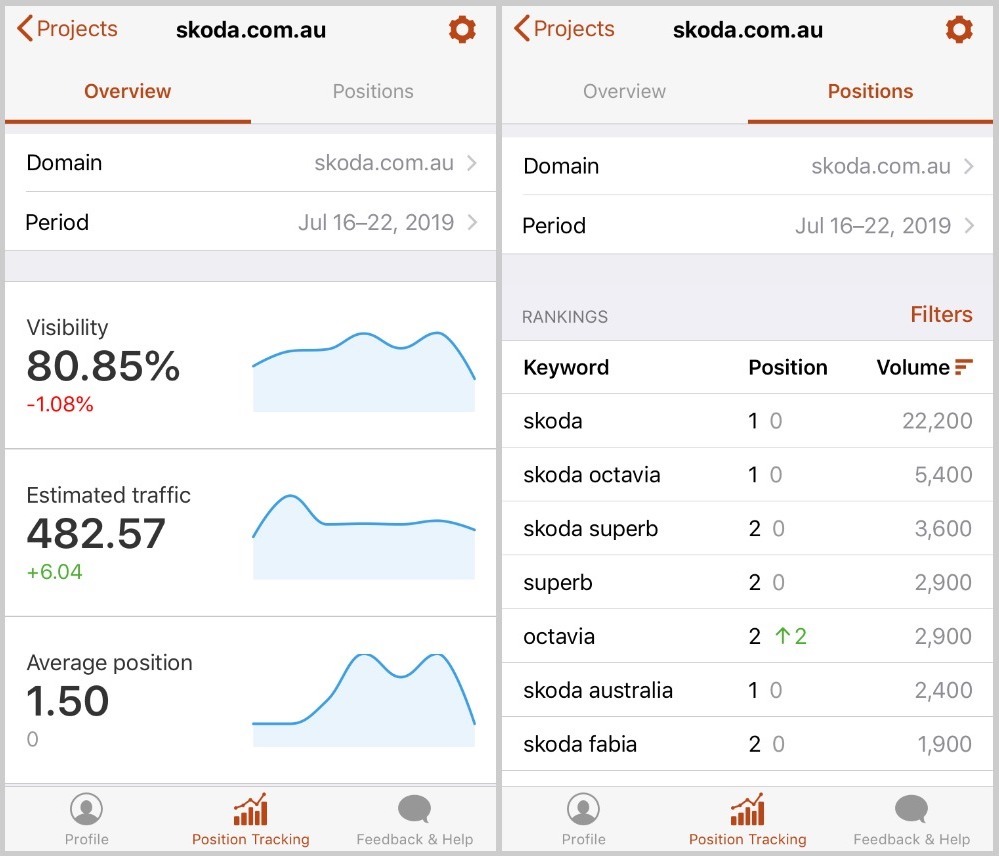Screen dimensions: 999x856
Task: Tap gear settings icon on left Overview screen
Action: [x=462, y=30]
